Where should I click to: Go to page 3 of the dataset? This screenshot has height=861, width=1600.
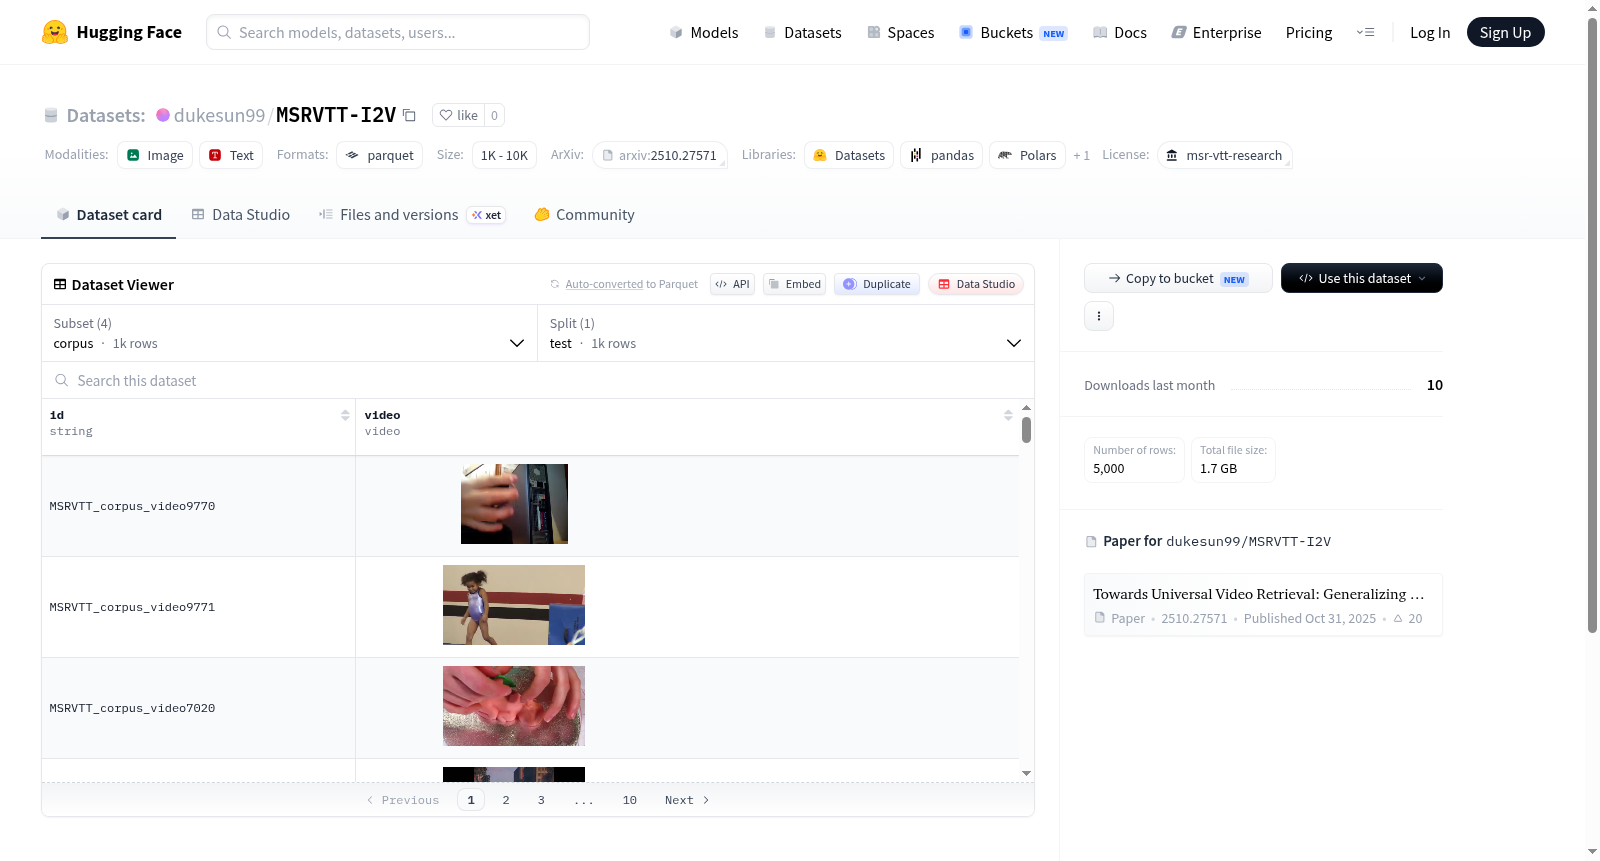pyautogui.click(x=541, y=800)
